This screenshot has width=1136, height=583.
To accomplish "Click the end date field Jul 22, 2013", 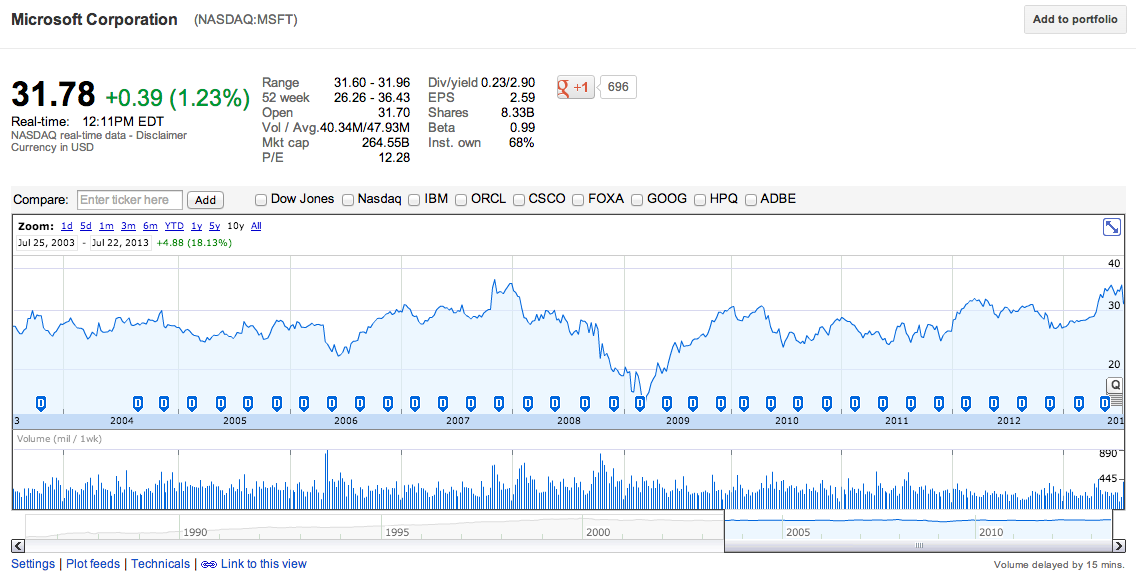I will click(120, 243).
